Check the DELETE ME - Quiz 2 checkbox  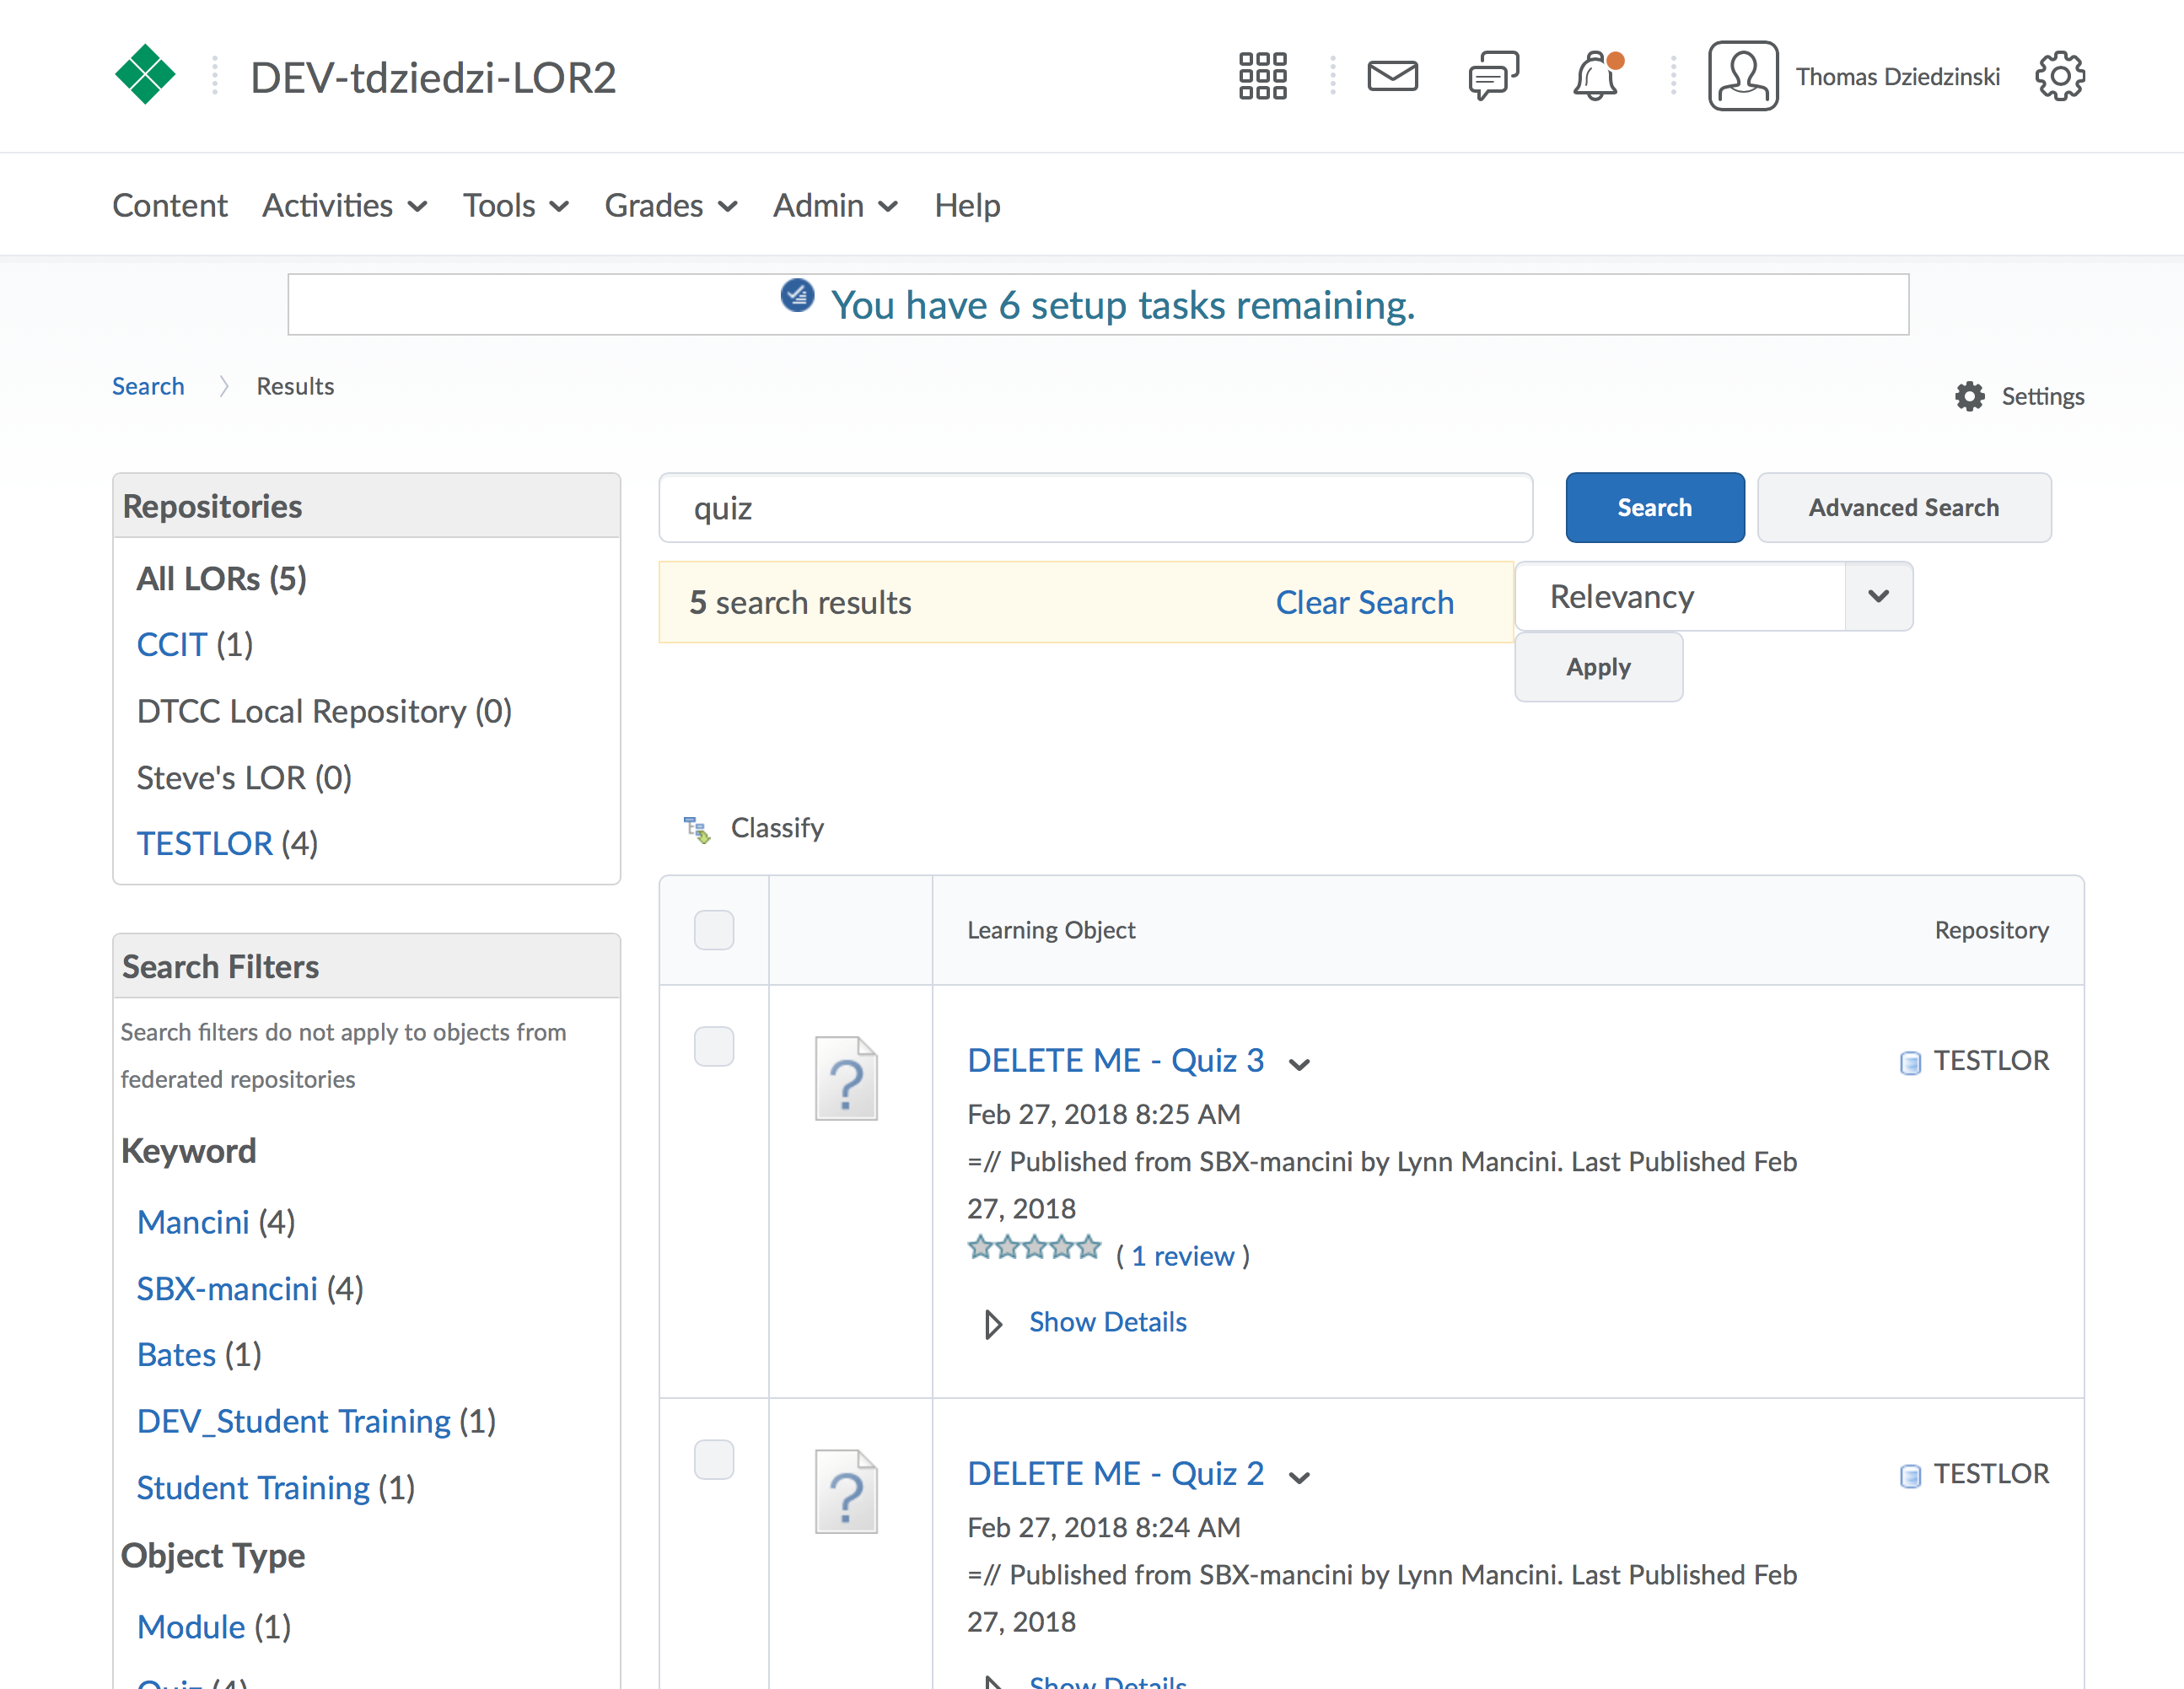(x=714, y=1459)
